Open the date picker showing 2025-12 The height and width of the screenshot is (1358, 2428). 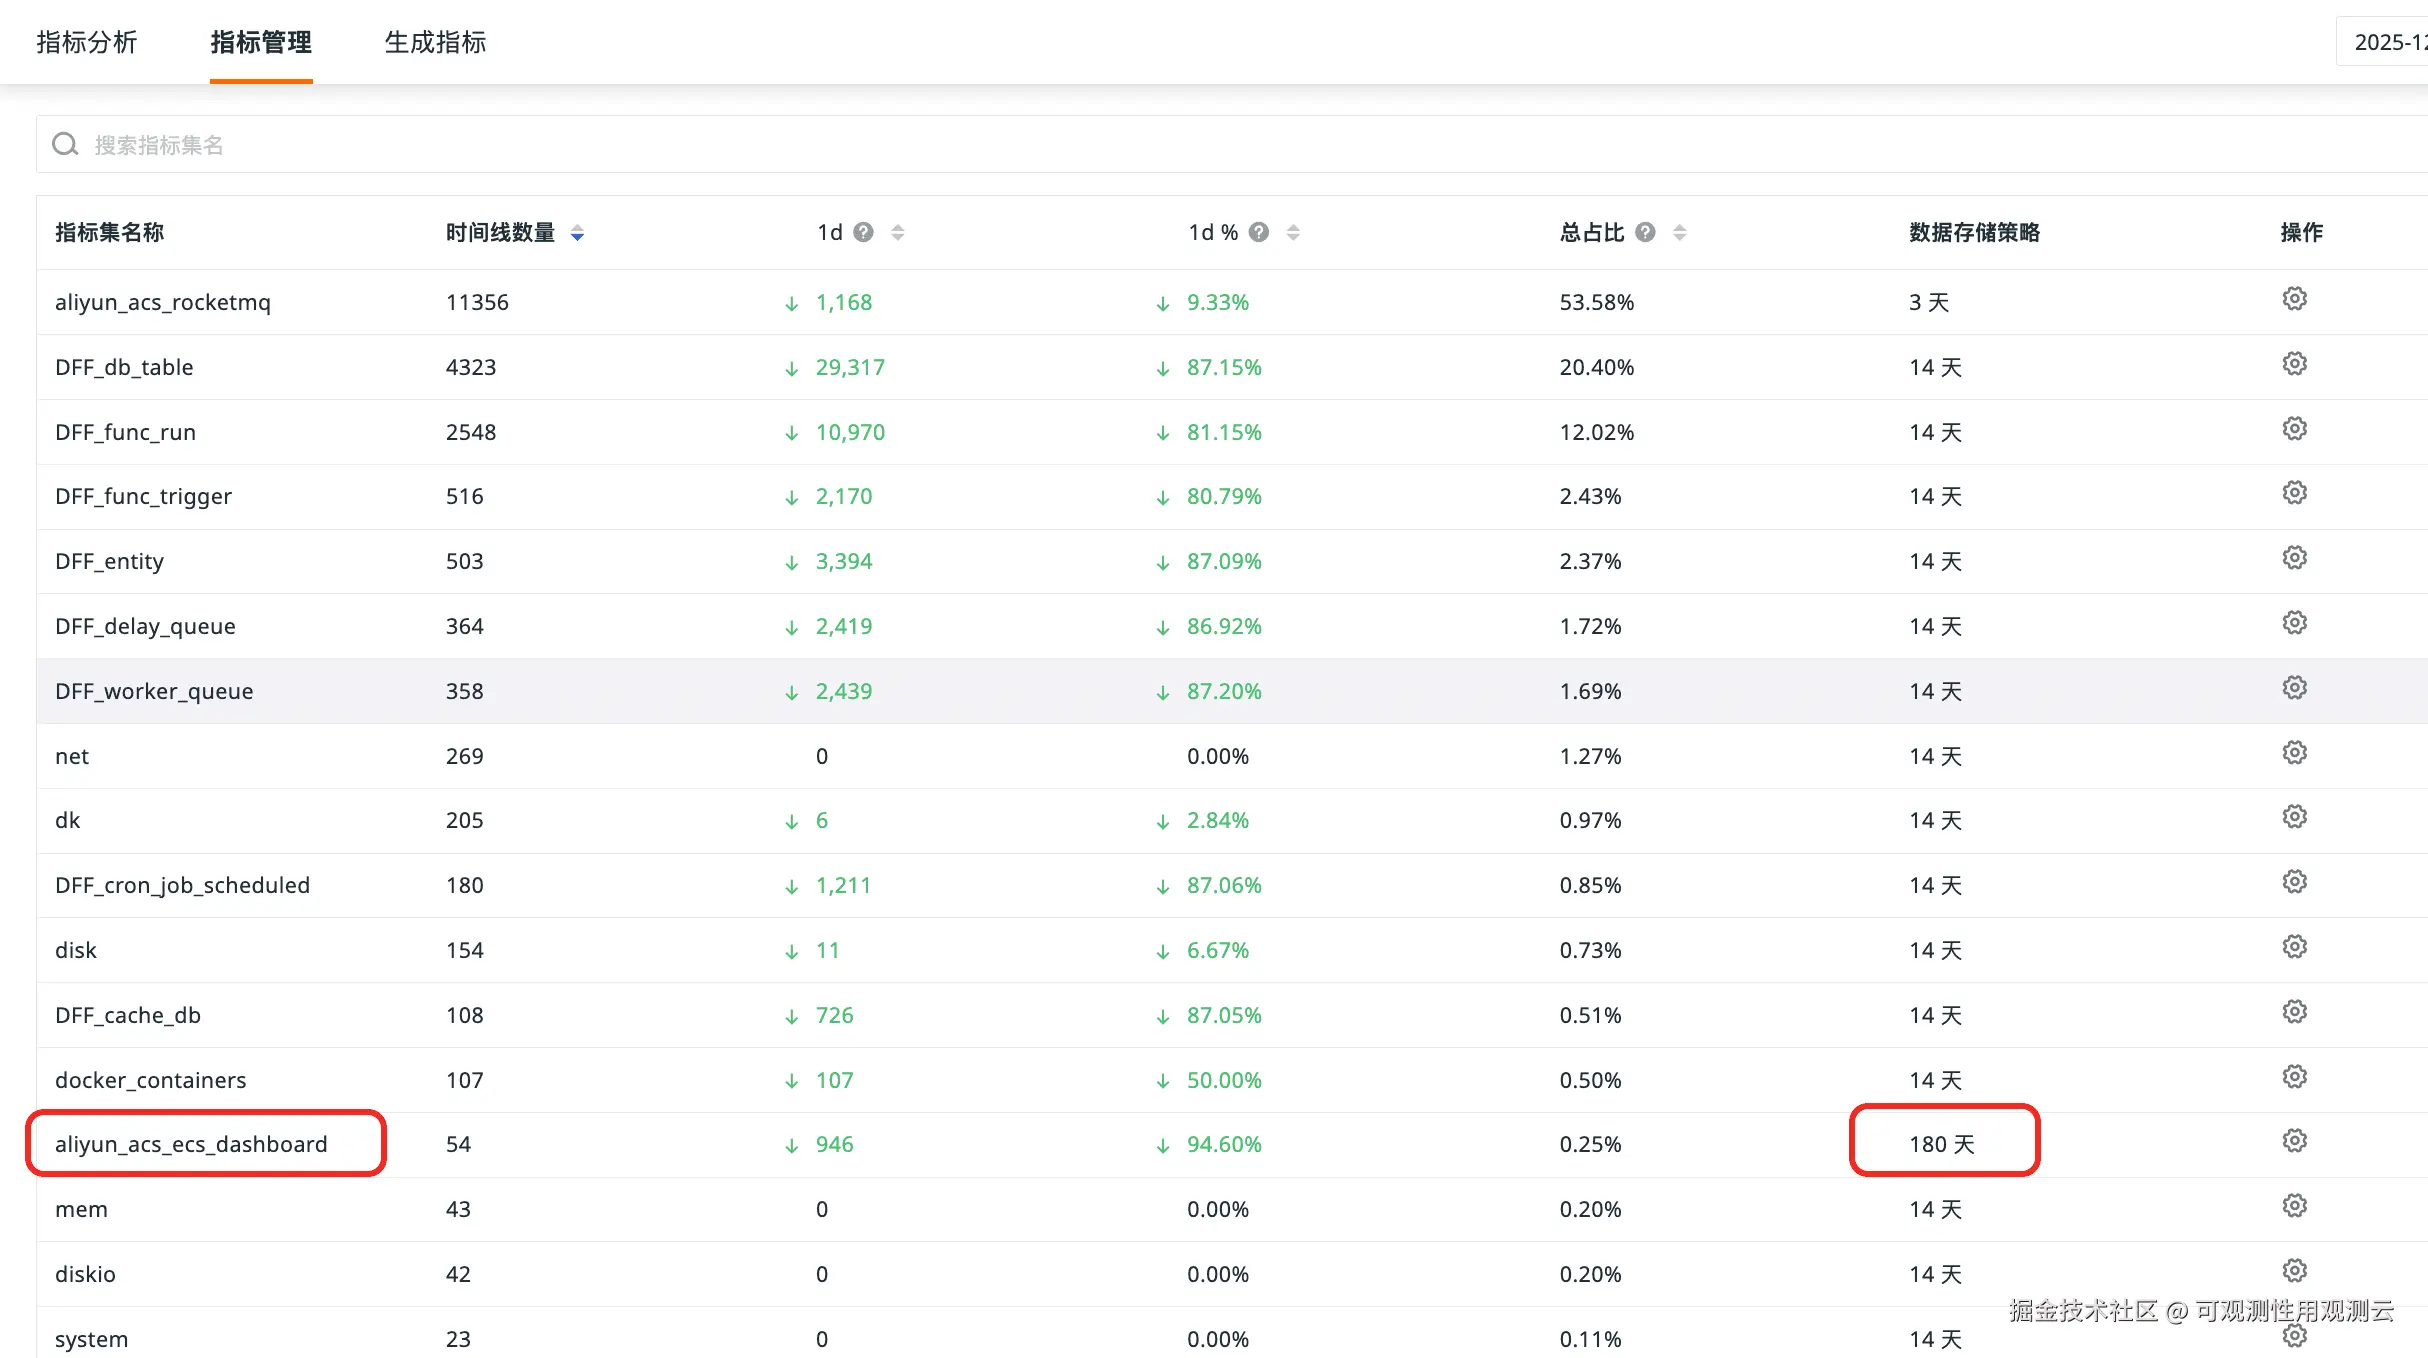pos(2390,42)
